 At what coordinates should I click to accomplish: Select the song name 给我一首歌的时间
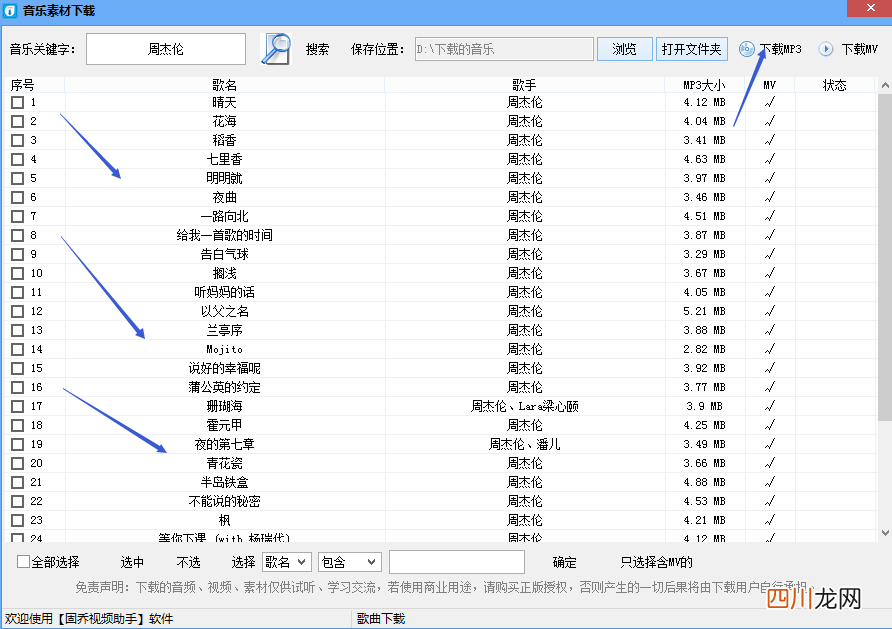pos(225,235)
